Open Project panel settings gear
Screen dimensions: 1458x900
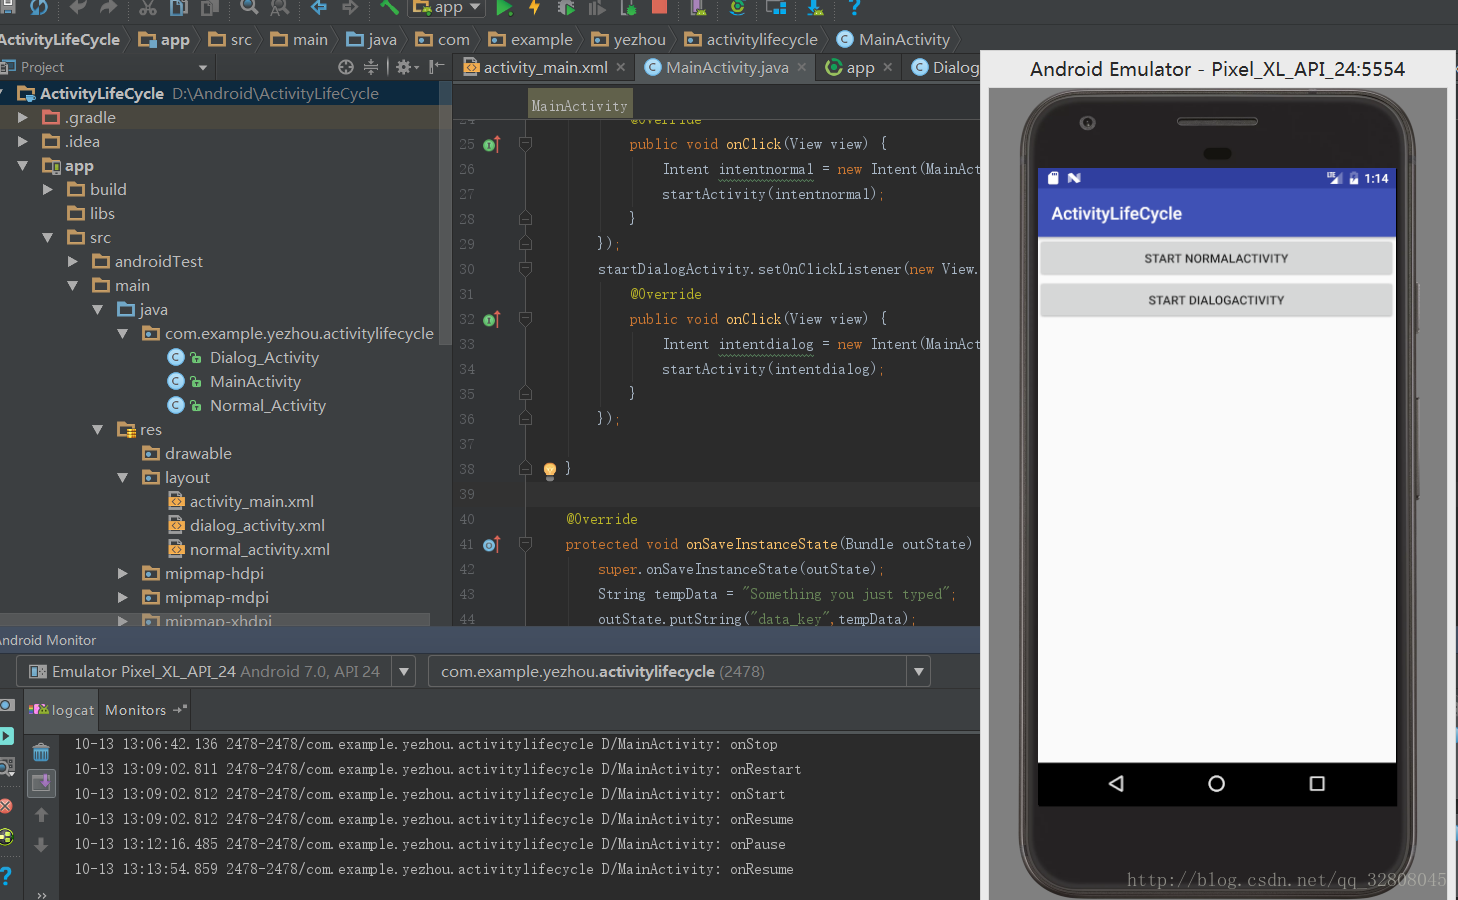[x=406, y=67]
